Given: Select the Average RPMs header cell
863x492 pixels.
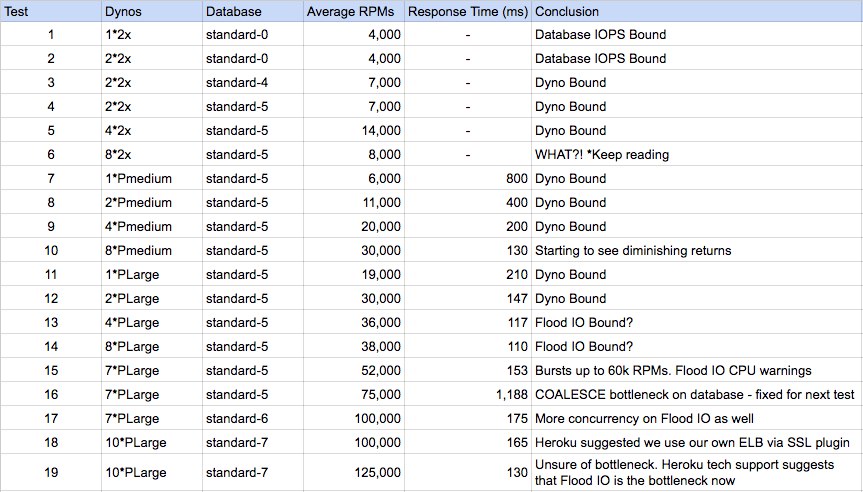Looking at the screenshot, I should [353, 11].
